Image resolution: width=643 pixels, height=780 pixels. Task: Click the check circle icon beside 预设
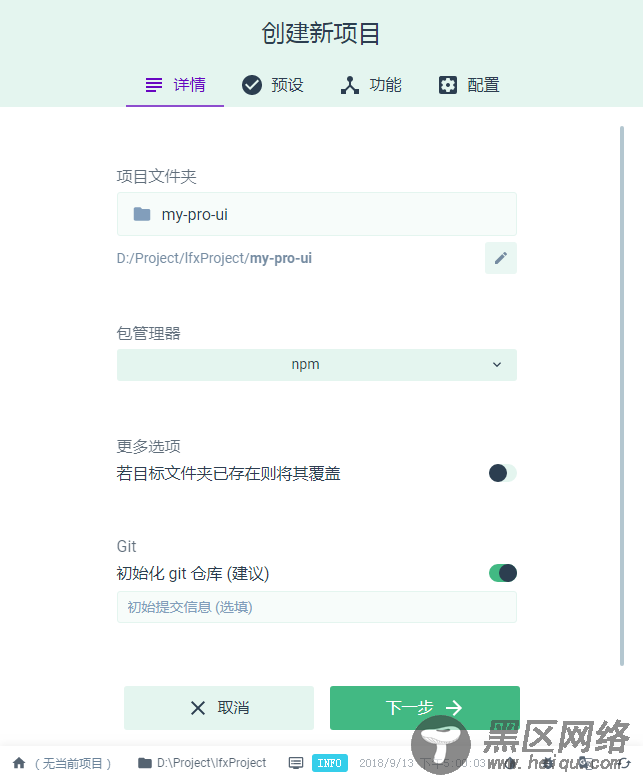click(252, 85)
